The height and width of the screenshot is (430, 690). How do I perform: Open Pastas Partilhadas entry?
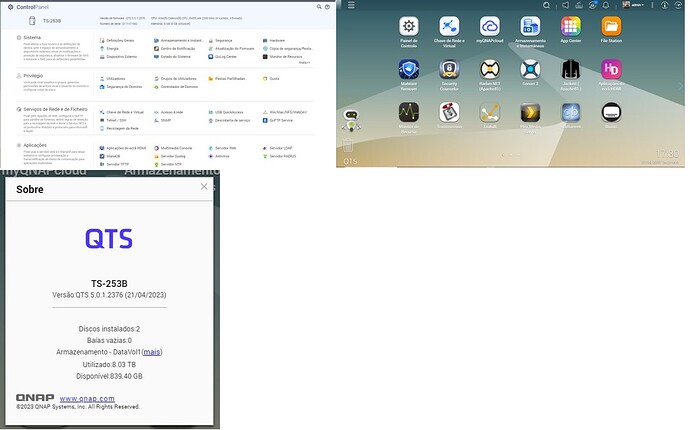click(x=227, y=79)
